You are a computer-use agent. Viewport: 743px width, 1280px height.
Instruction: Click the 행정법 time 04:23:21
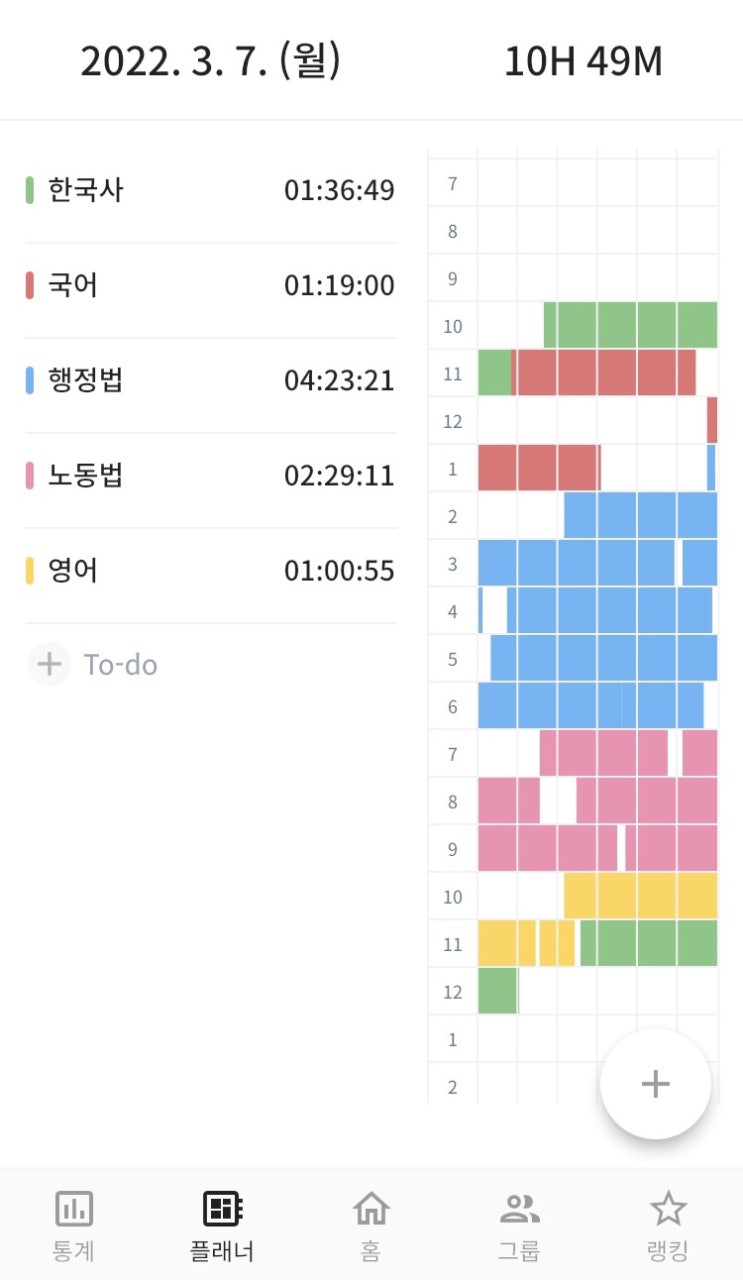click(x=339, y=381)
